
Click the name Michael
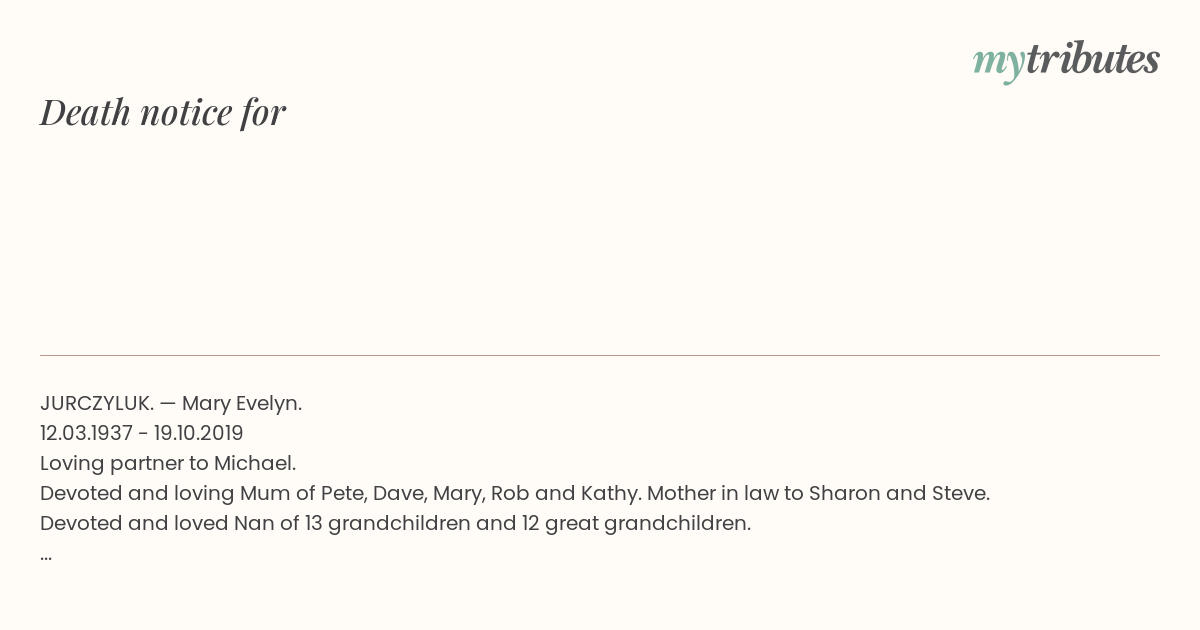tap(255, 463)
